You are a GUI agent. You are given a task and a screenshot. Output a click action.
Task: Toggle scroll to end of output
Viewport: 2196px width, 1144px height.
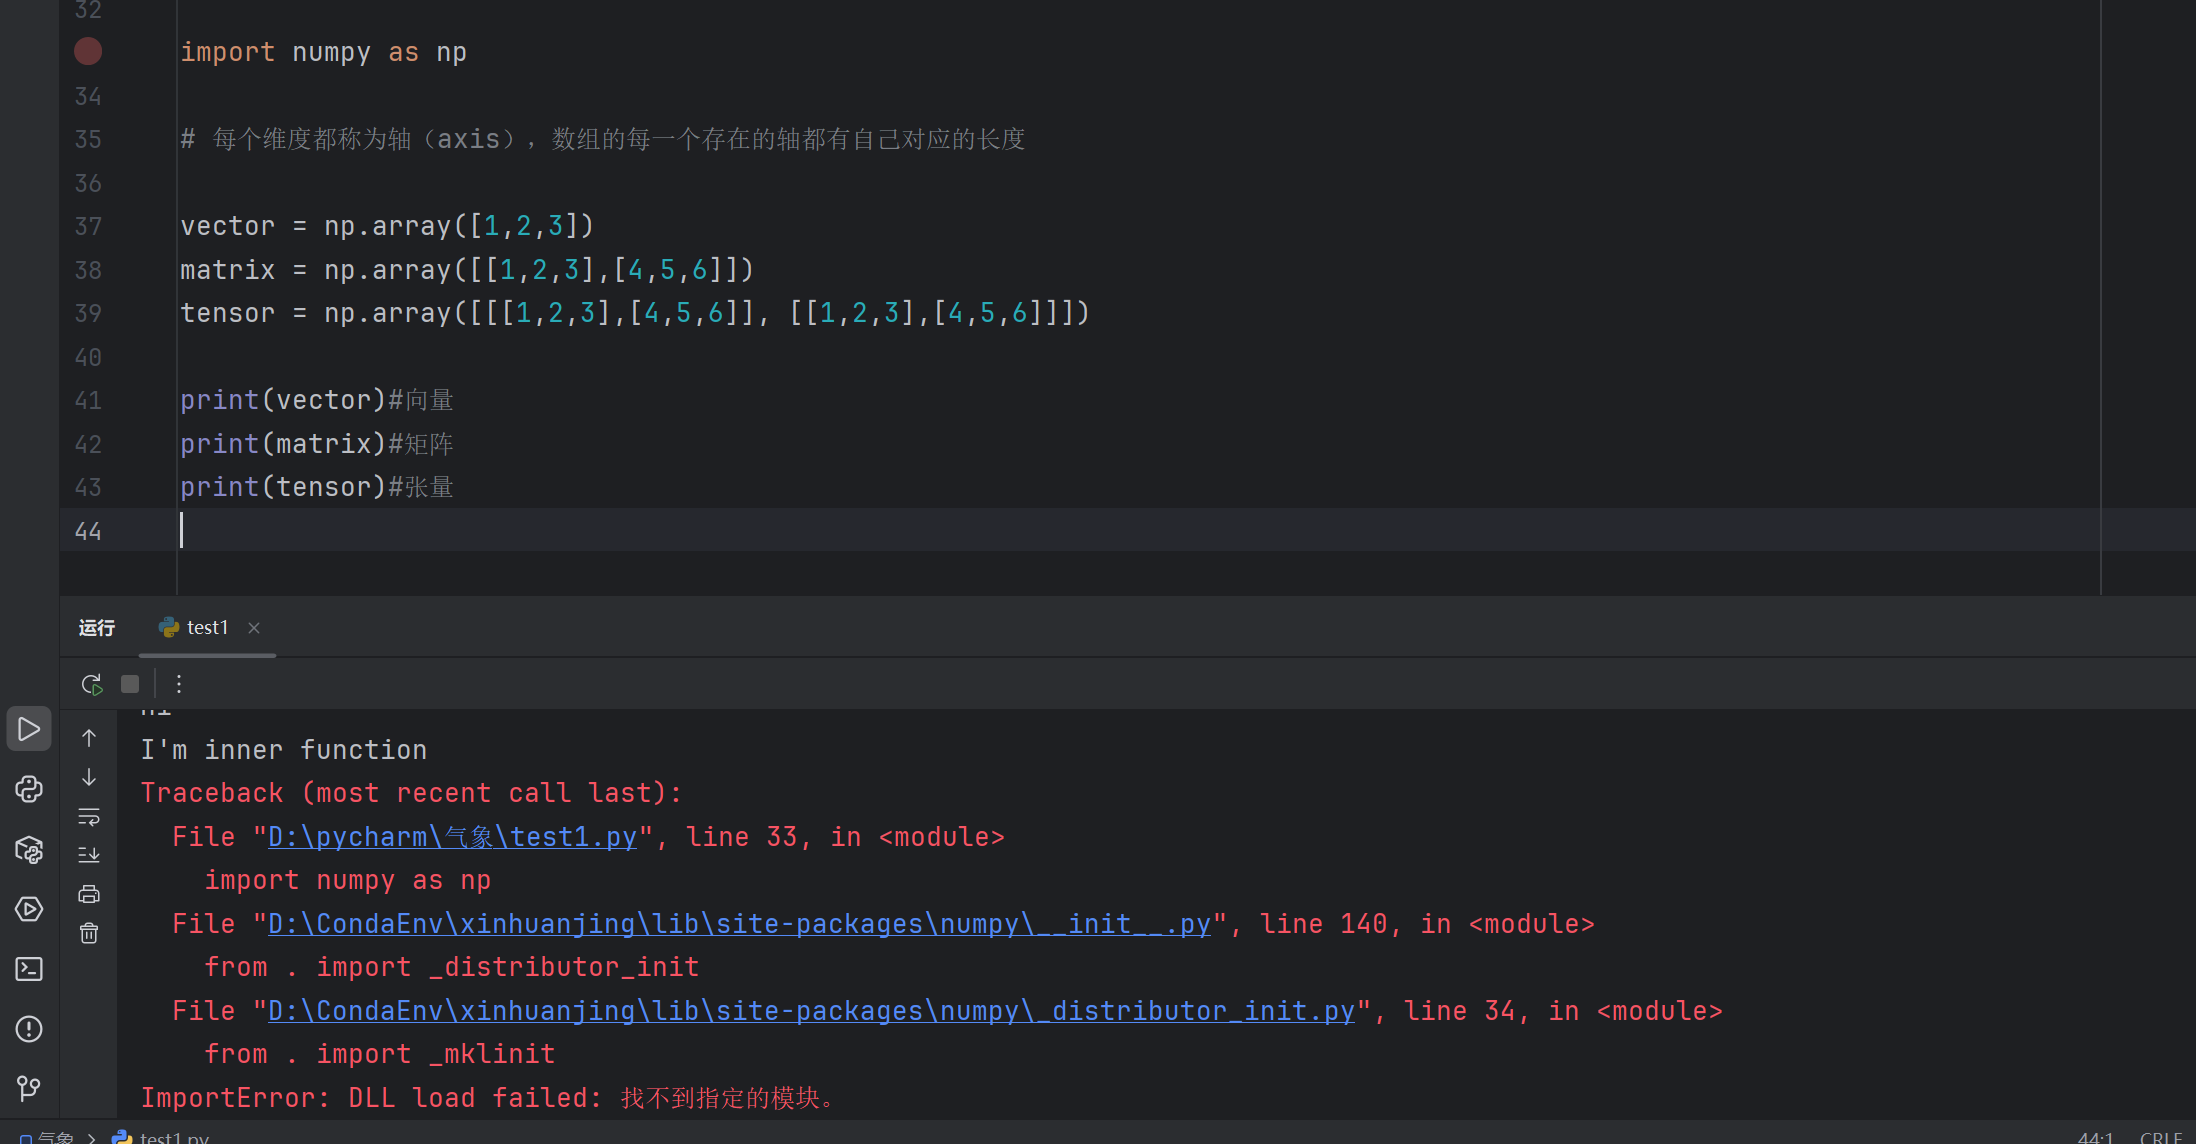point(89,855)
